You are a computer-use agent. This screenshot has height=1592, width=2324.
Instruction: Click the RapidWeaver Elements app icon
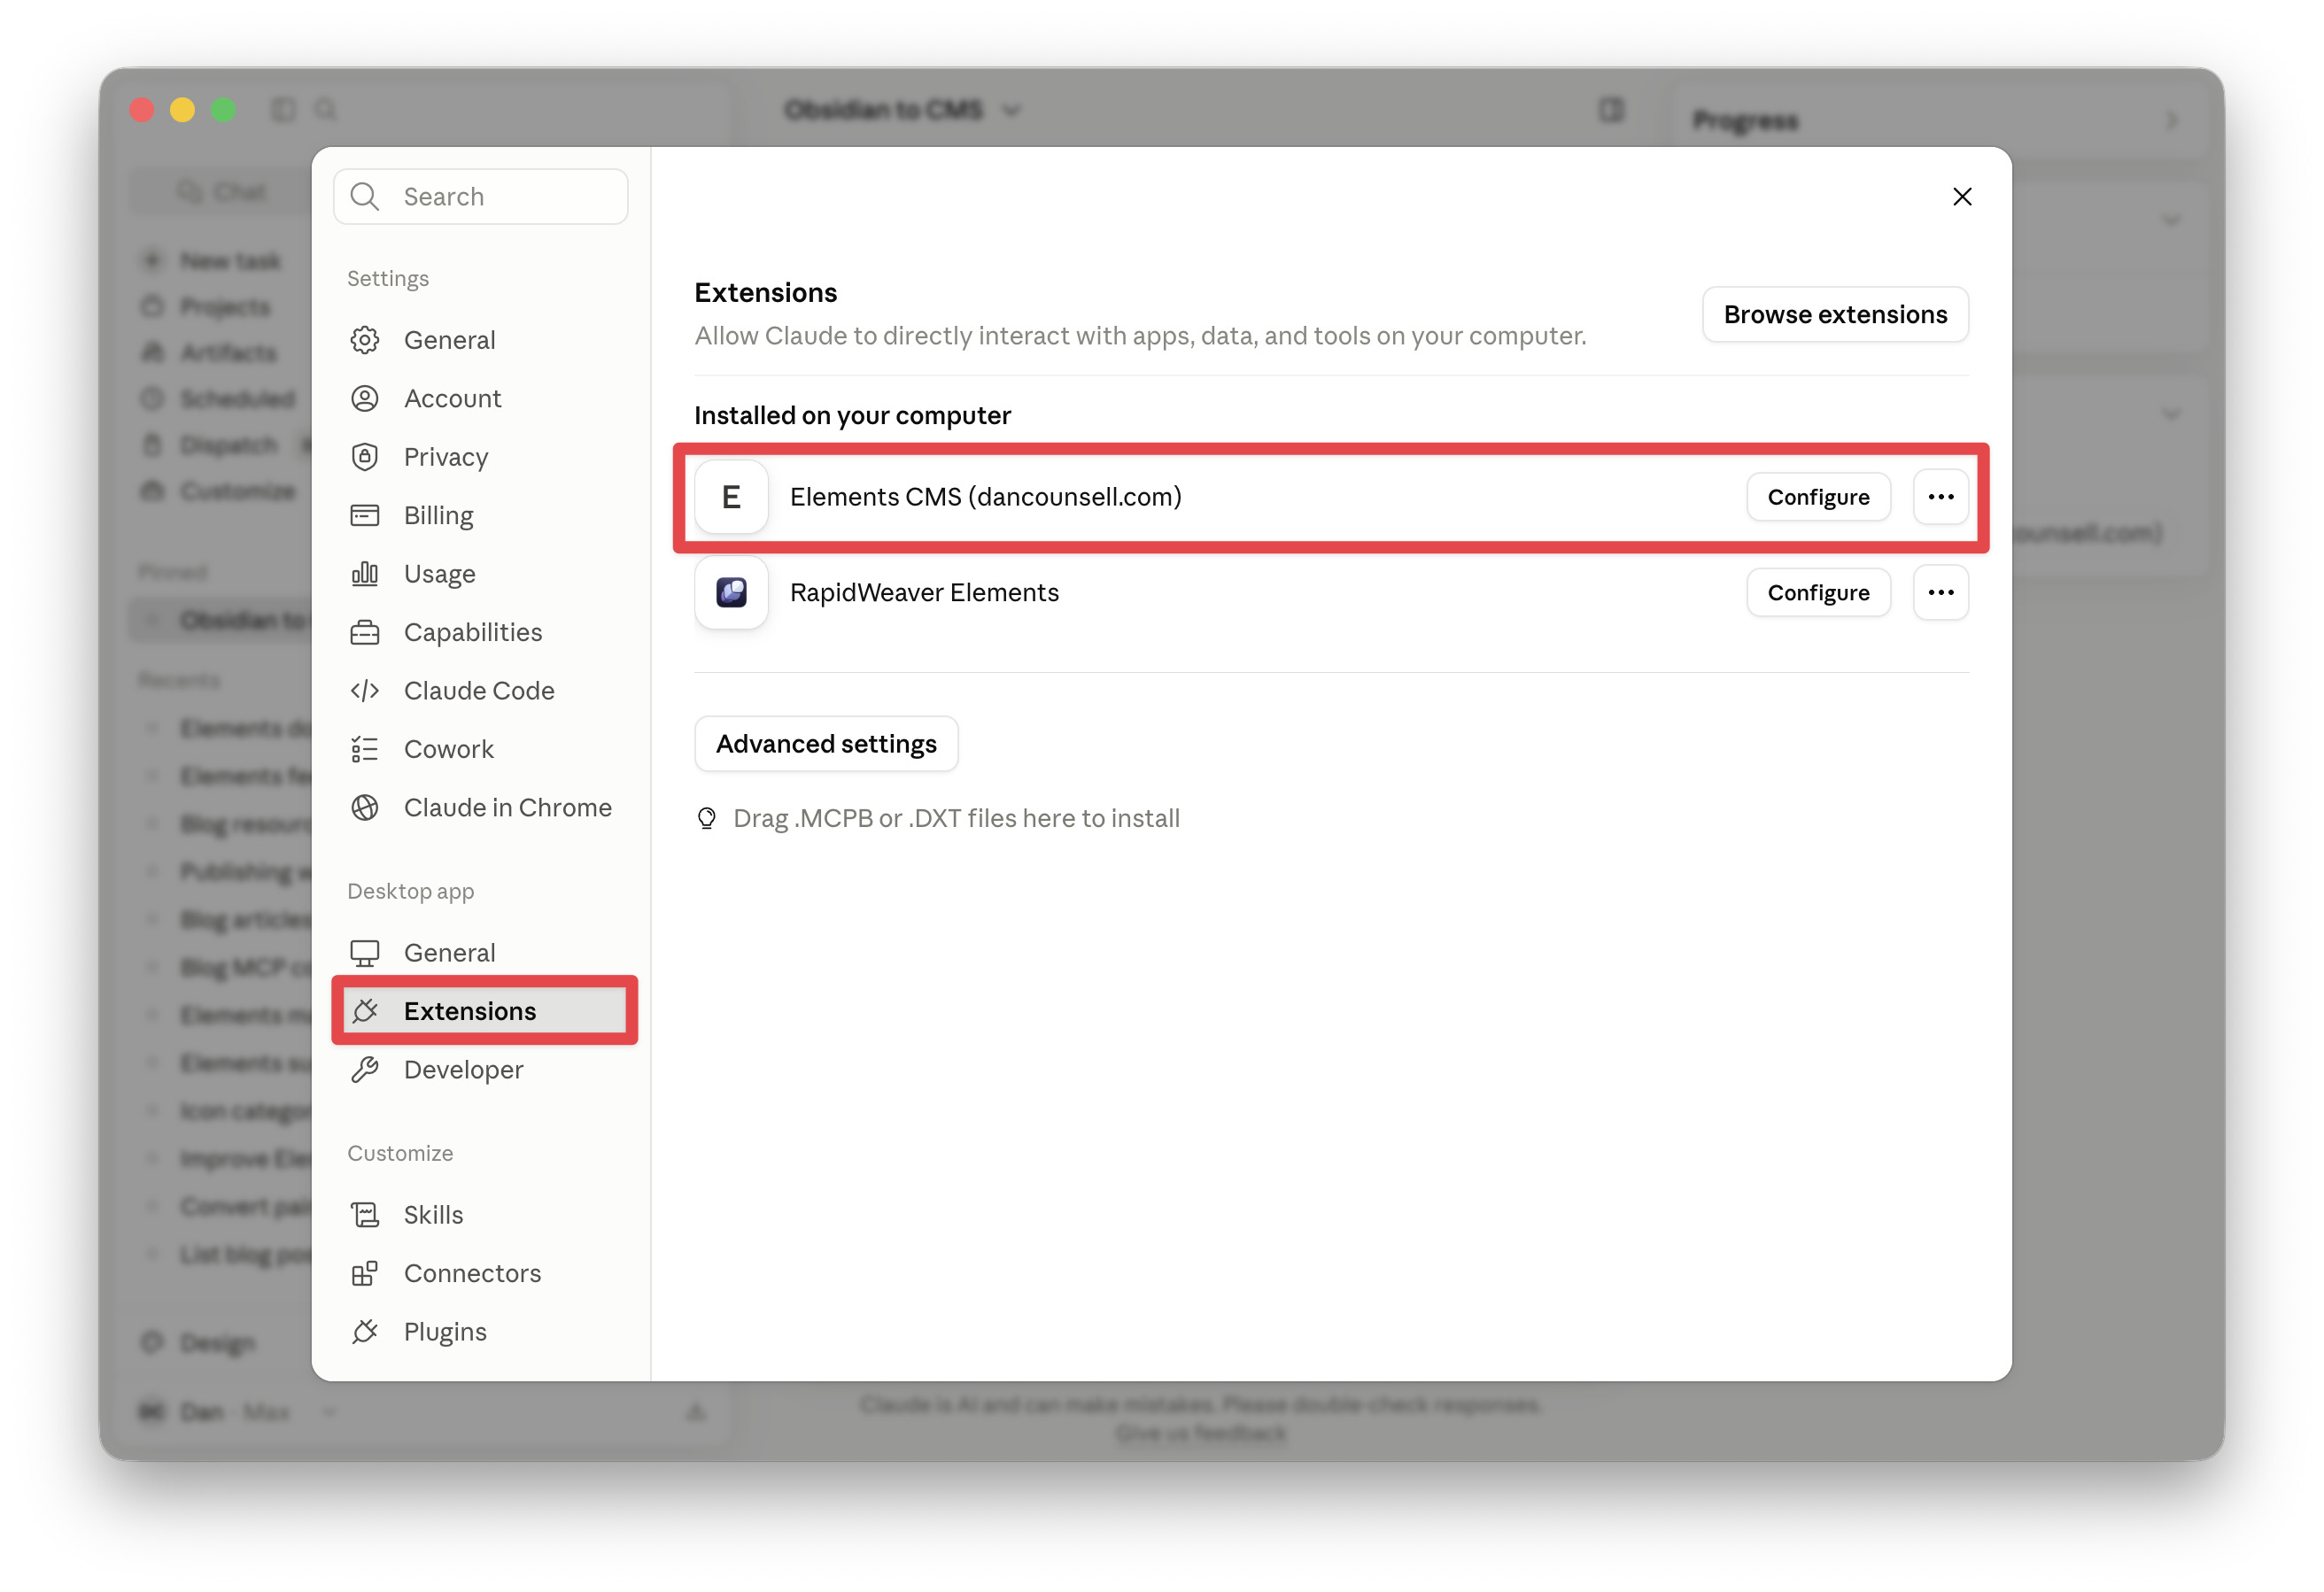coord(731,592)
